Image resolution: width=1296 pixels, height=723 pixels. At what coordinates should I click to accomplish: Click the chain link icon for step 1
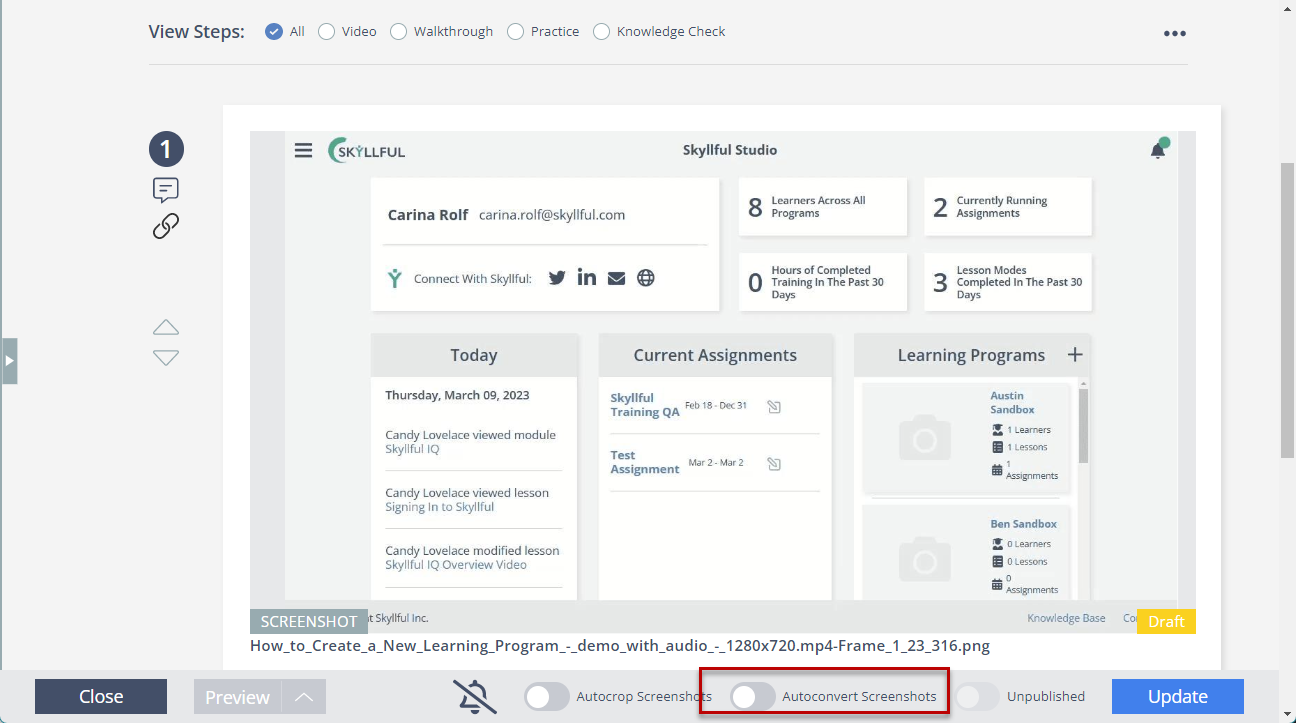pyautogui.click(x=166, y=227)
